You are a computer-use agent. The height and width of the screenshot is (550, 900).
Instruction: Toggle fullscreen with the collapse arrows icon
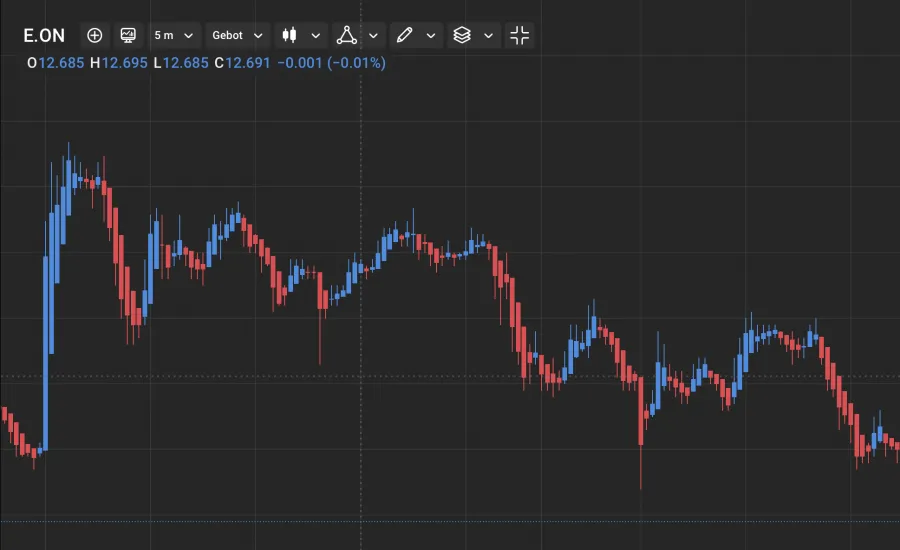(519, 36)
